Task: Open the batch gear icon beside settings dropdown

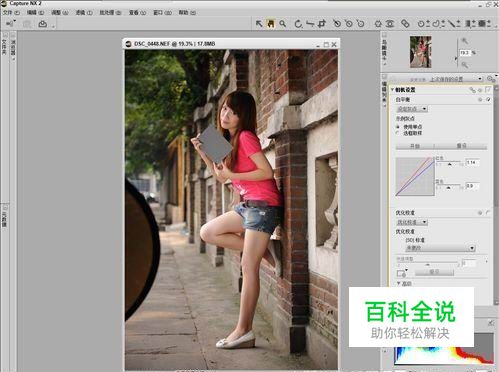Action: click(x=491, y=79)
